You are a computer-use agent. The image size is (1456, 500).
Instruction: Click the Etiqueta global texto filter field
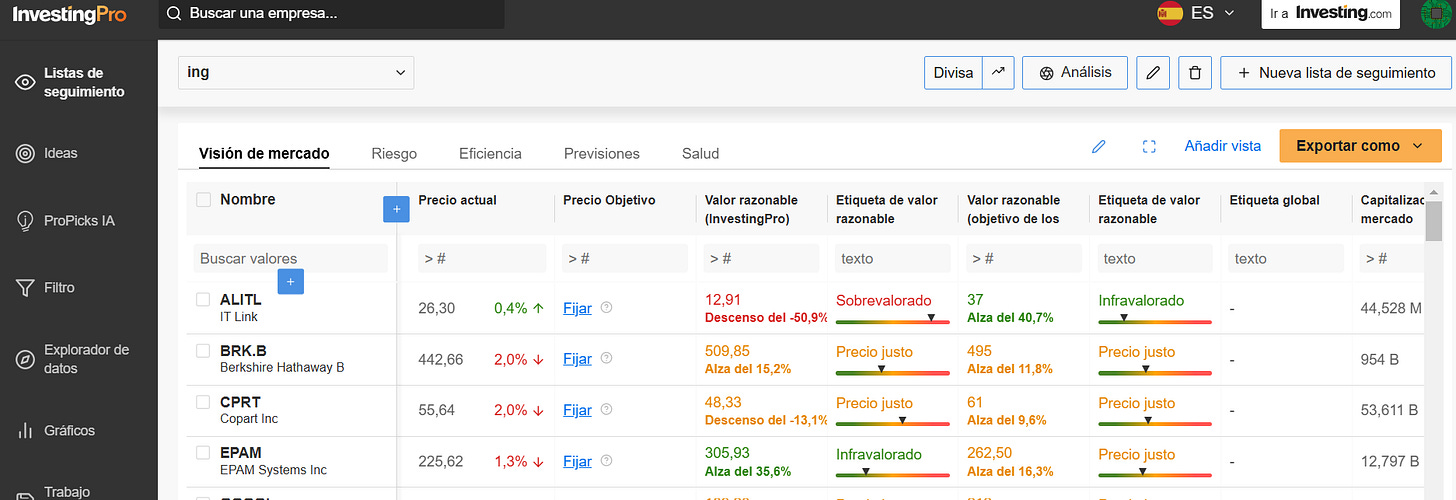pyautogui.click(x=1285, y=258)
